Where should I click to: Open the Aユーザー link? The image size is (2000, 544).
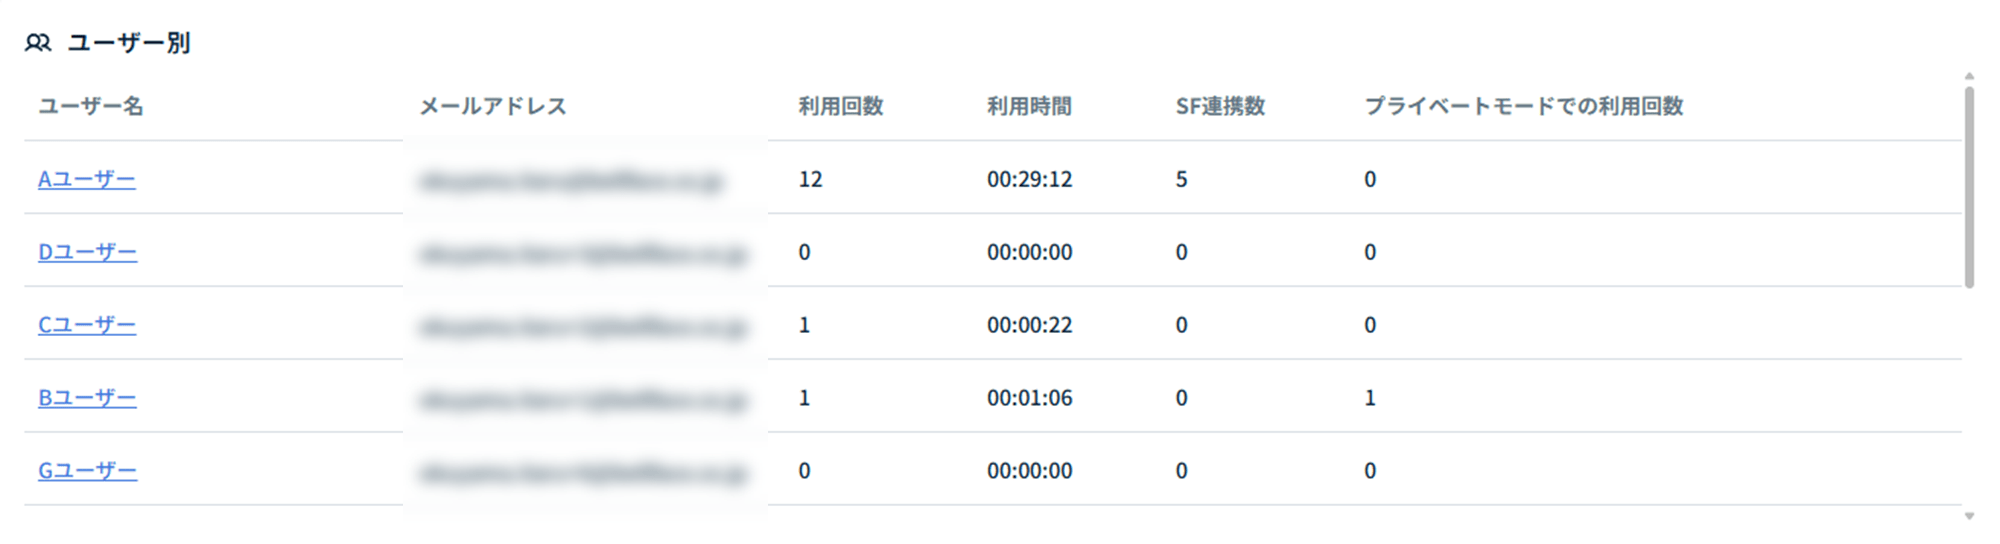[87, 179]
